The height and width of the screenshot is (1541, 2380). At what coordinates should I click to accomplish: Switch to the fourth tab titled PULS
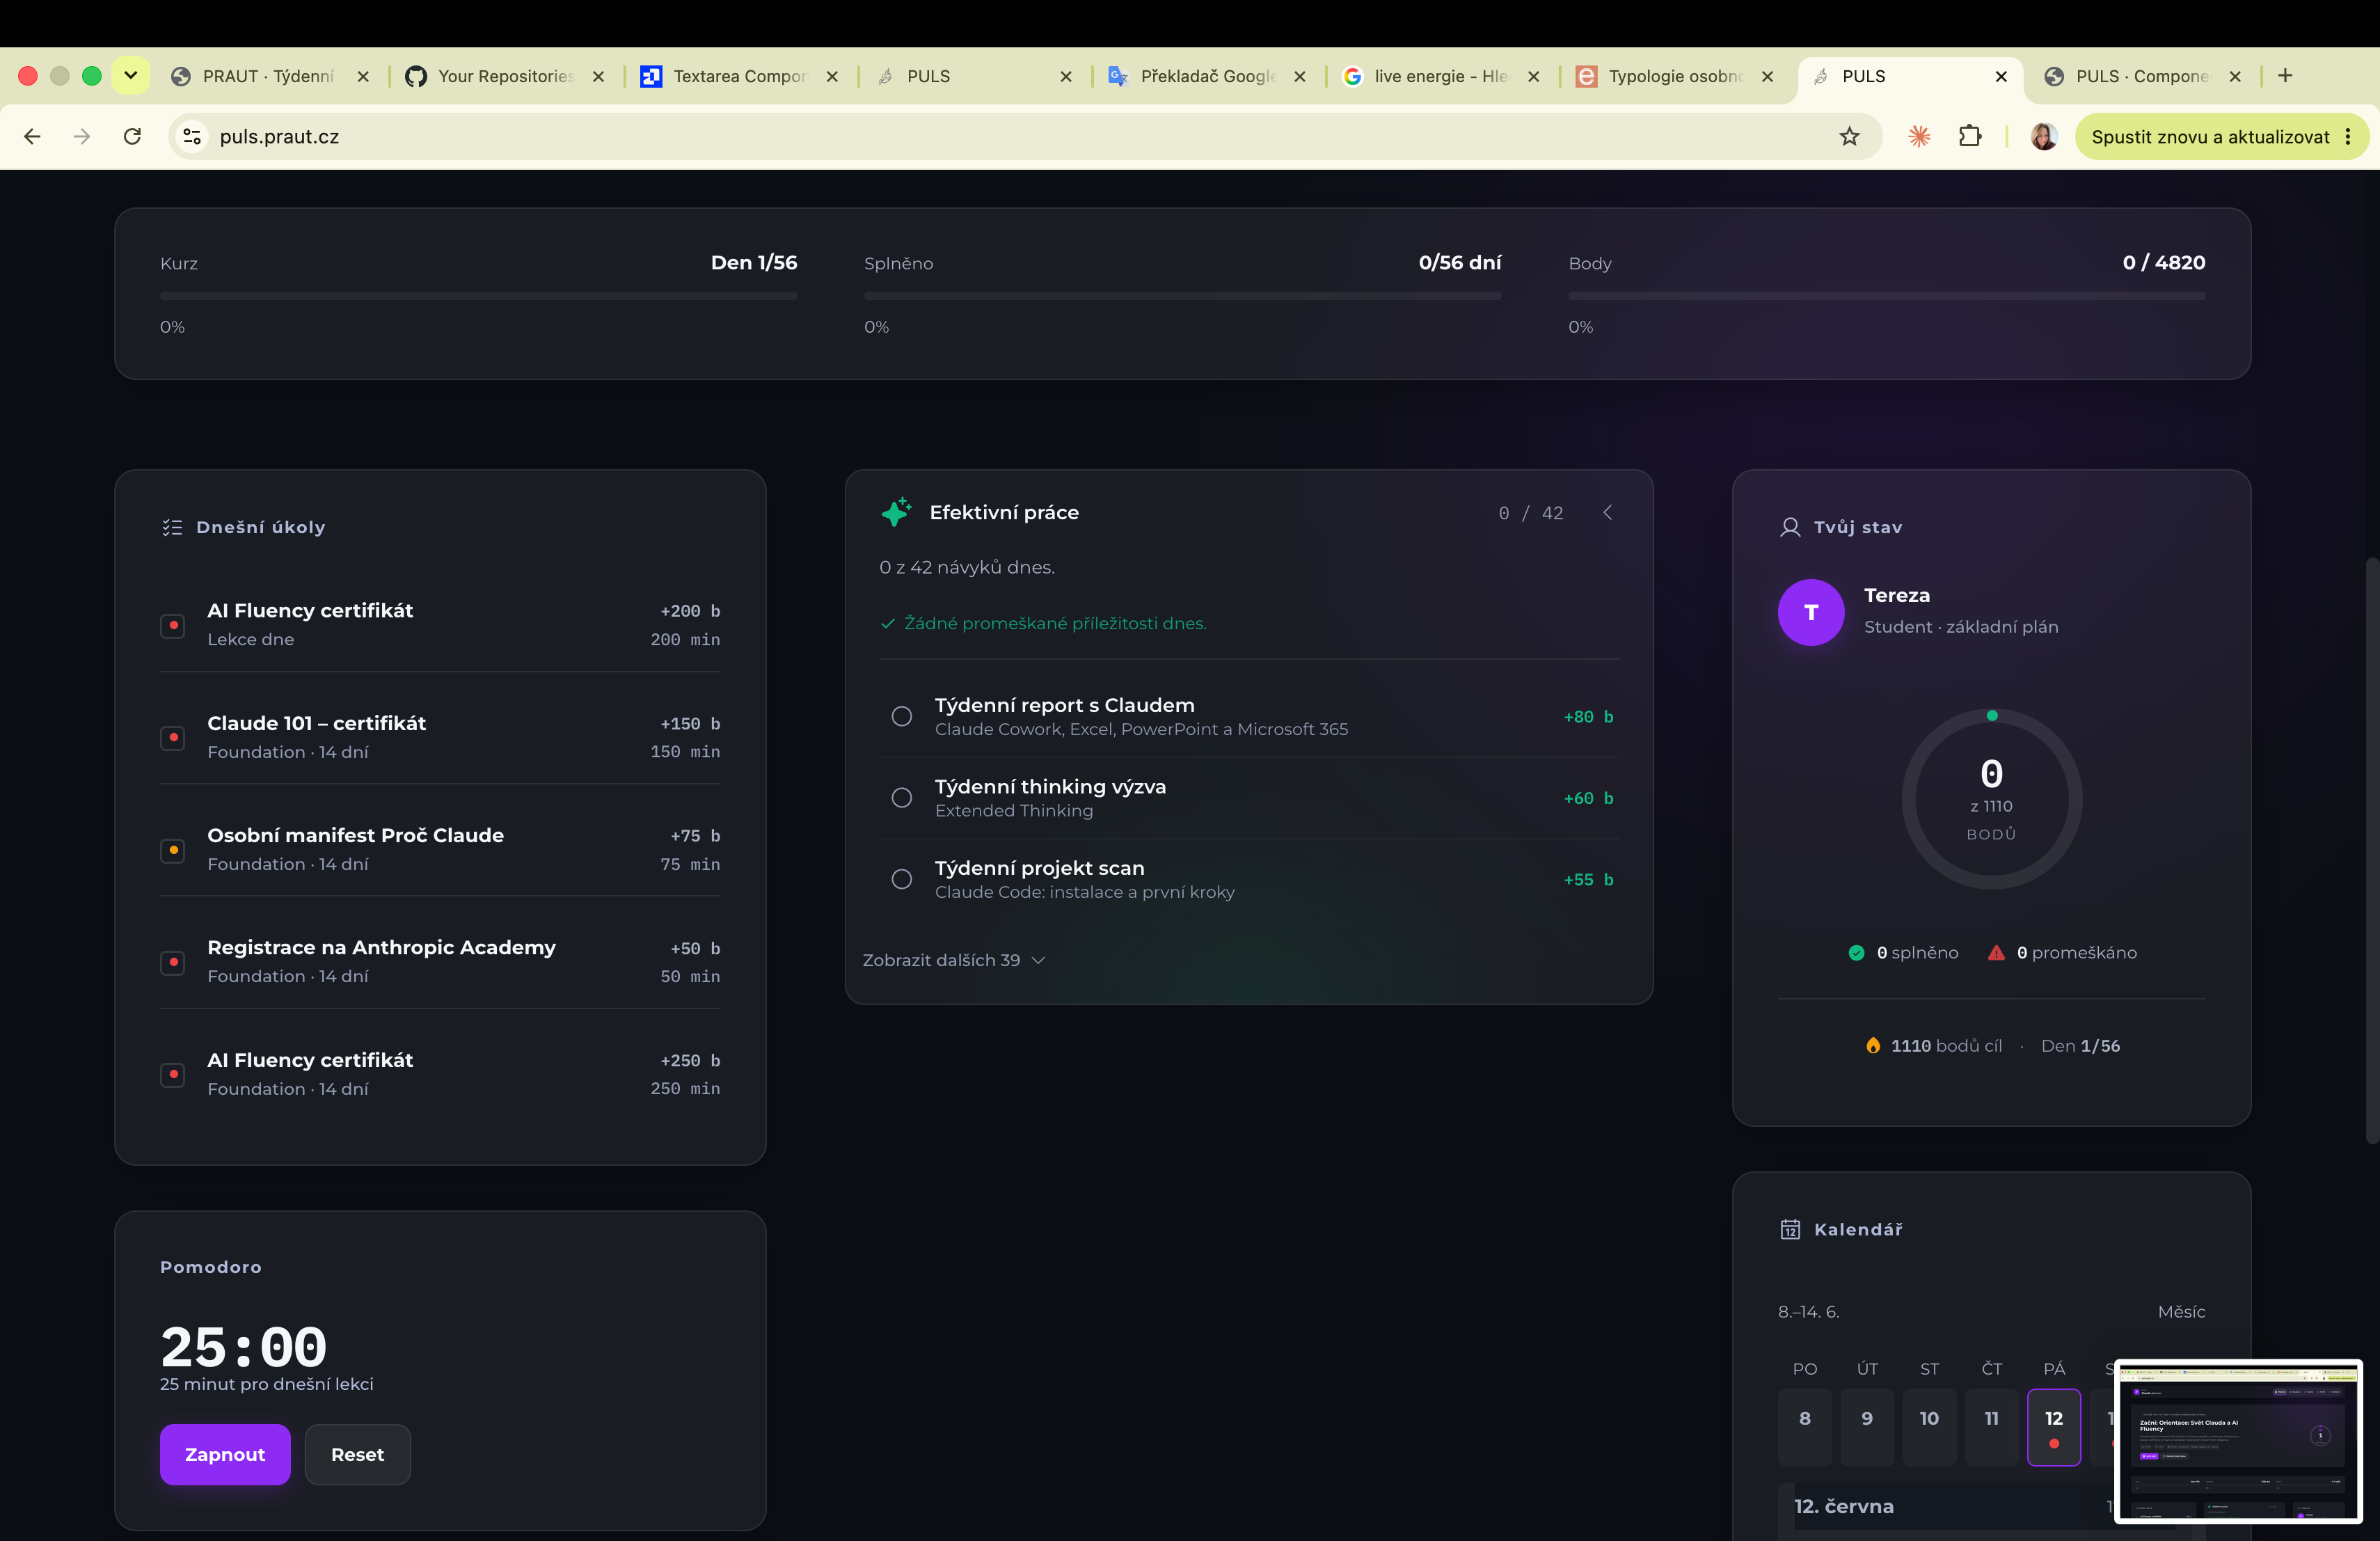click(x=972, y=76)
